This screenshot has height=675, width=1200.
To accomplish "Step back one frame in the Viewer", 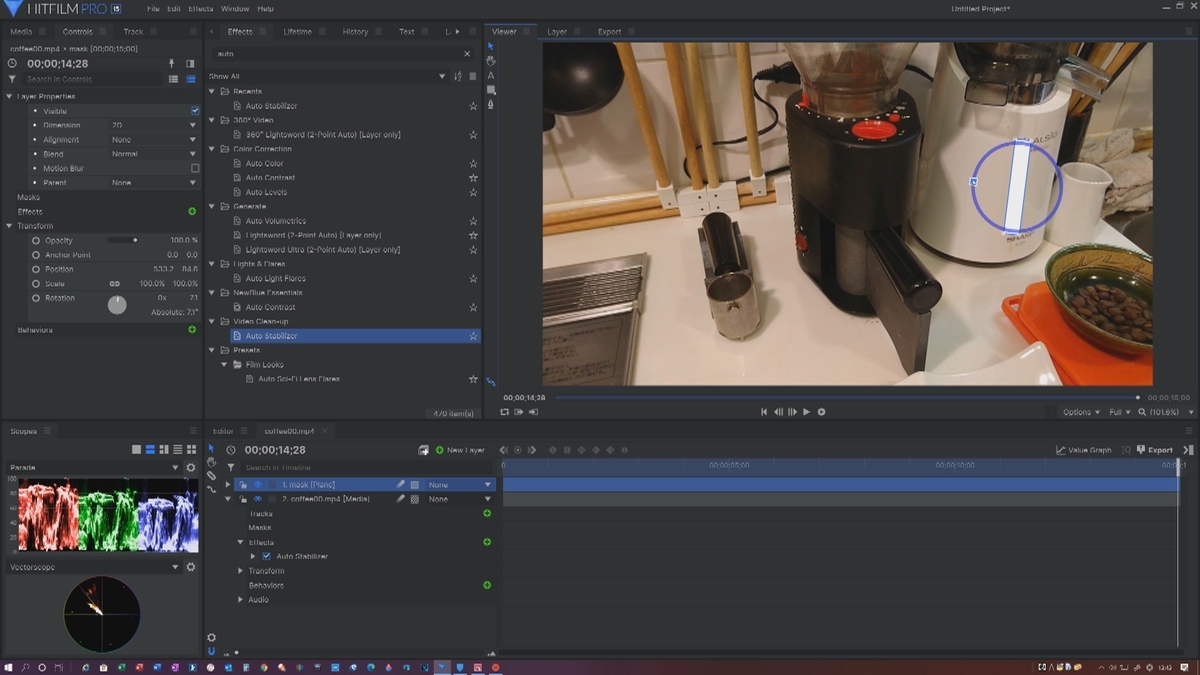I will [778, 412].
